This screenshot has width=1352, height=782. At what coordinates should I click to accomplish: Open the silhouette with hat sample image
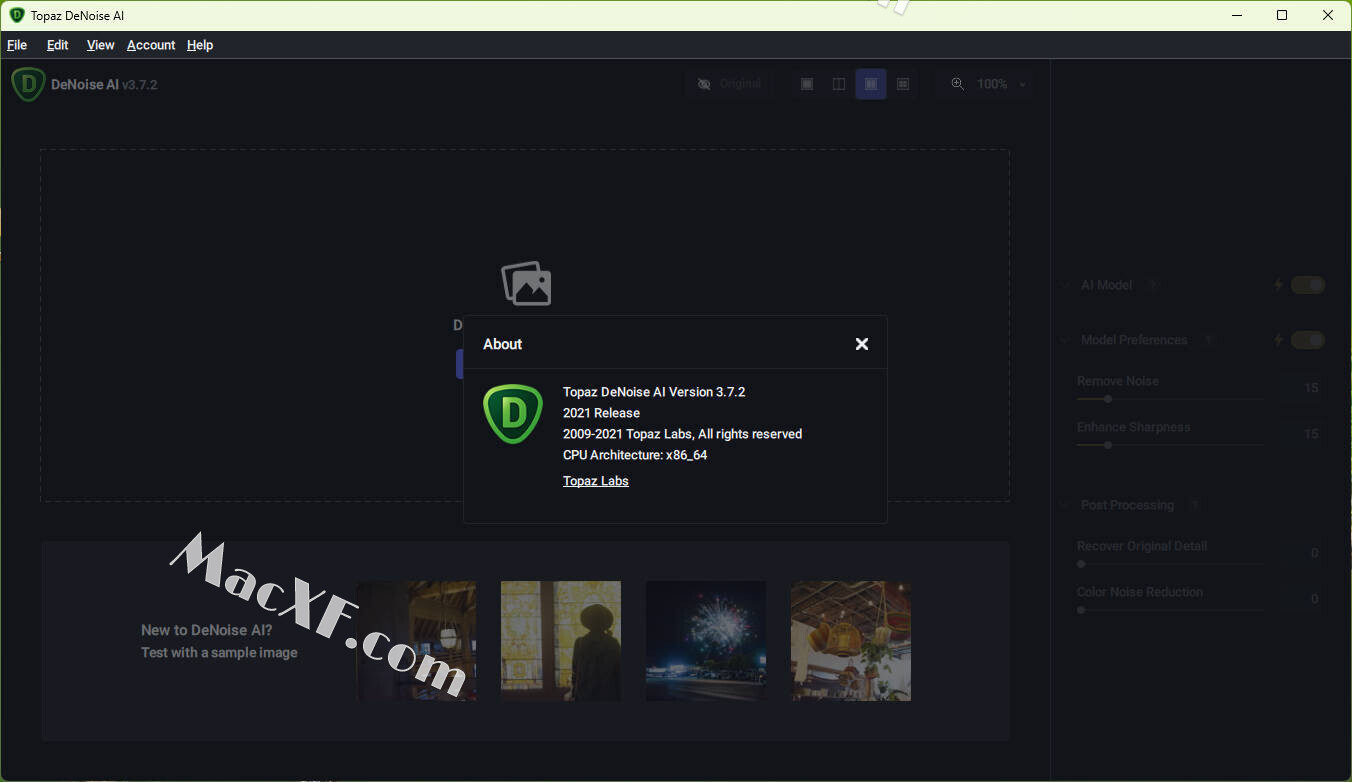coord(561,641)
